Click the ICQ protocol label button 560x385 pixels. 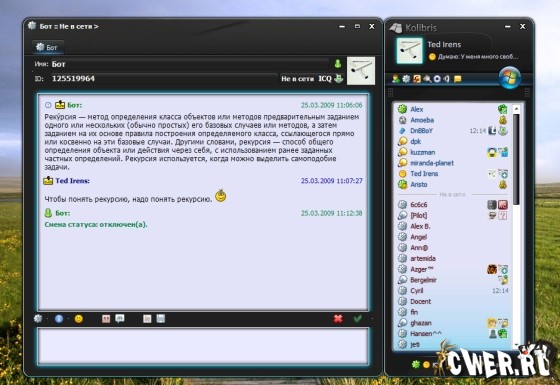click(x=325, y=79)
